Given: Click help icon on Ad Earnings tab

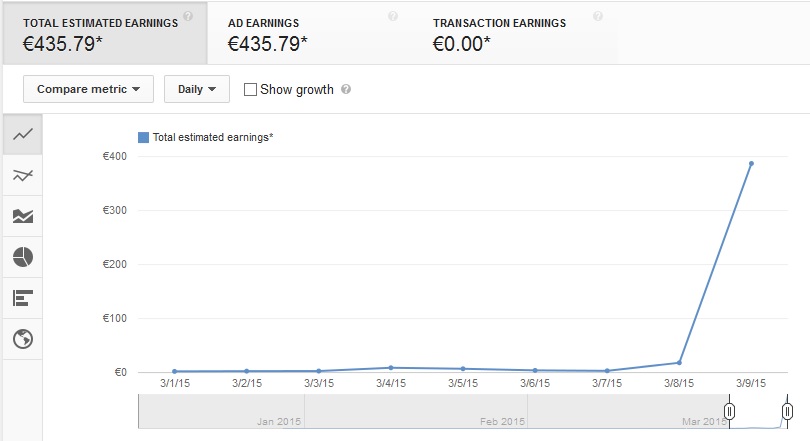Looking at the screenshot, I should (392, 17).
